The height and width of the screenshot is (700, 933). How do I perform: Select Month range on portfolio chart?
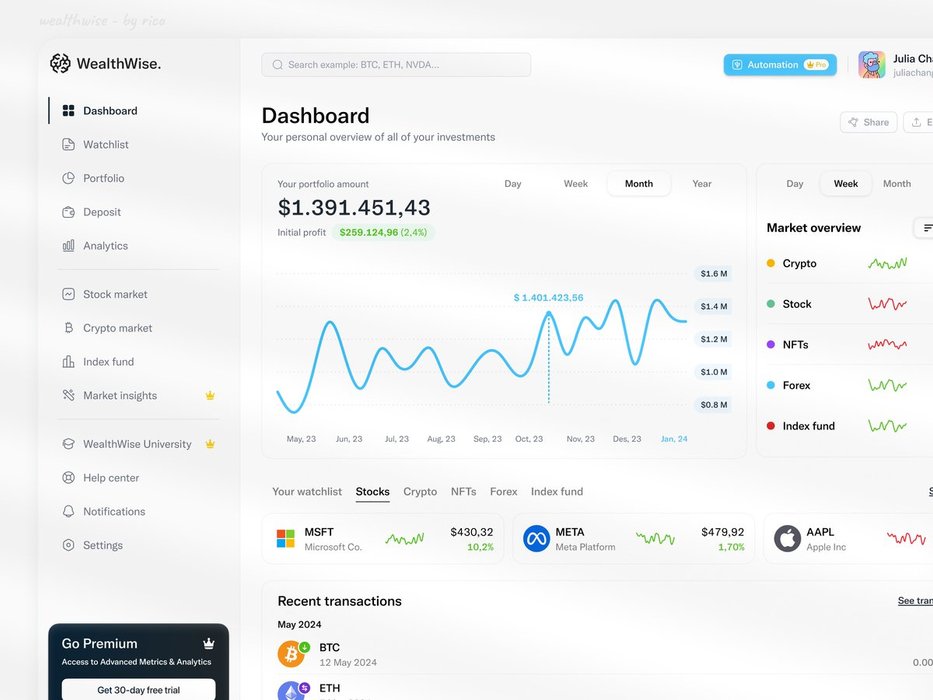point(638,184)
